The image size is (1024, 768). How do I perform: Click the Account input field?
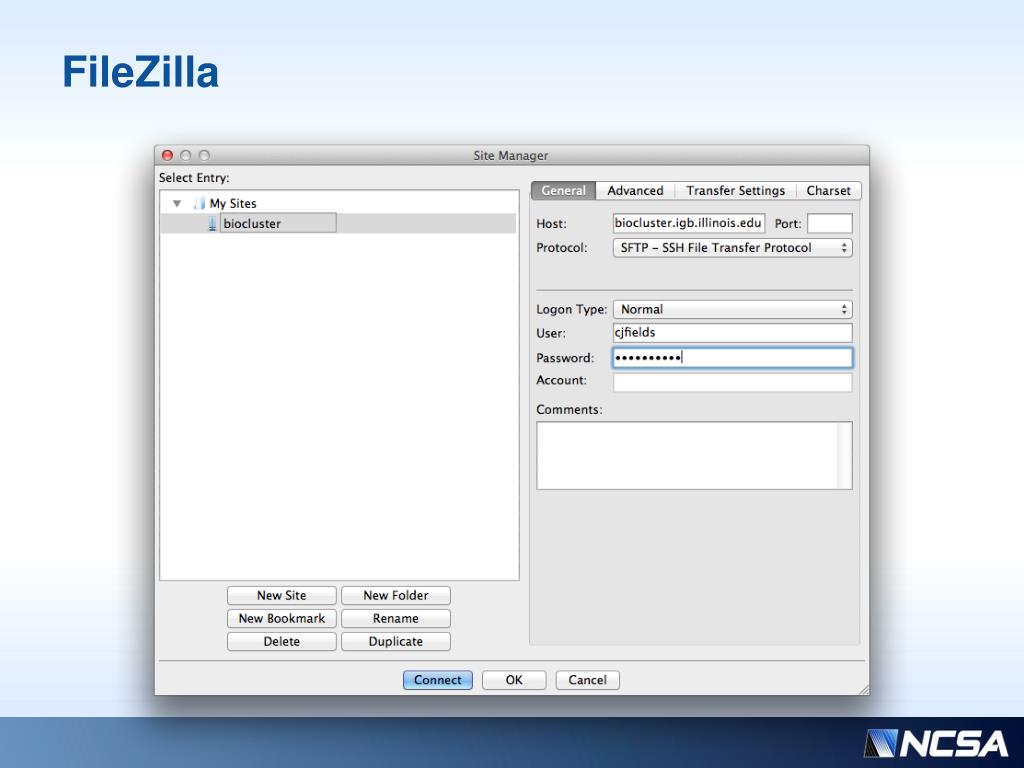click(732, 382)
